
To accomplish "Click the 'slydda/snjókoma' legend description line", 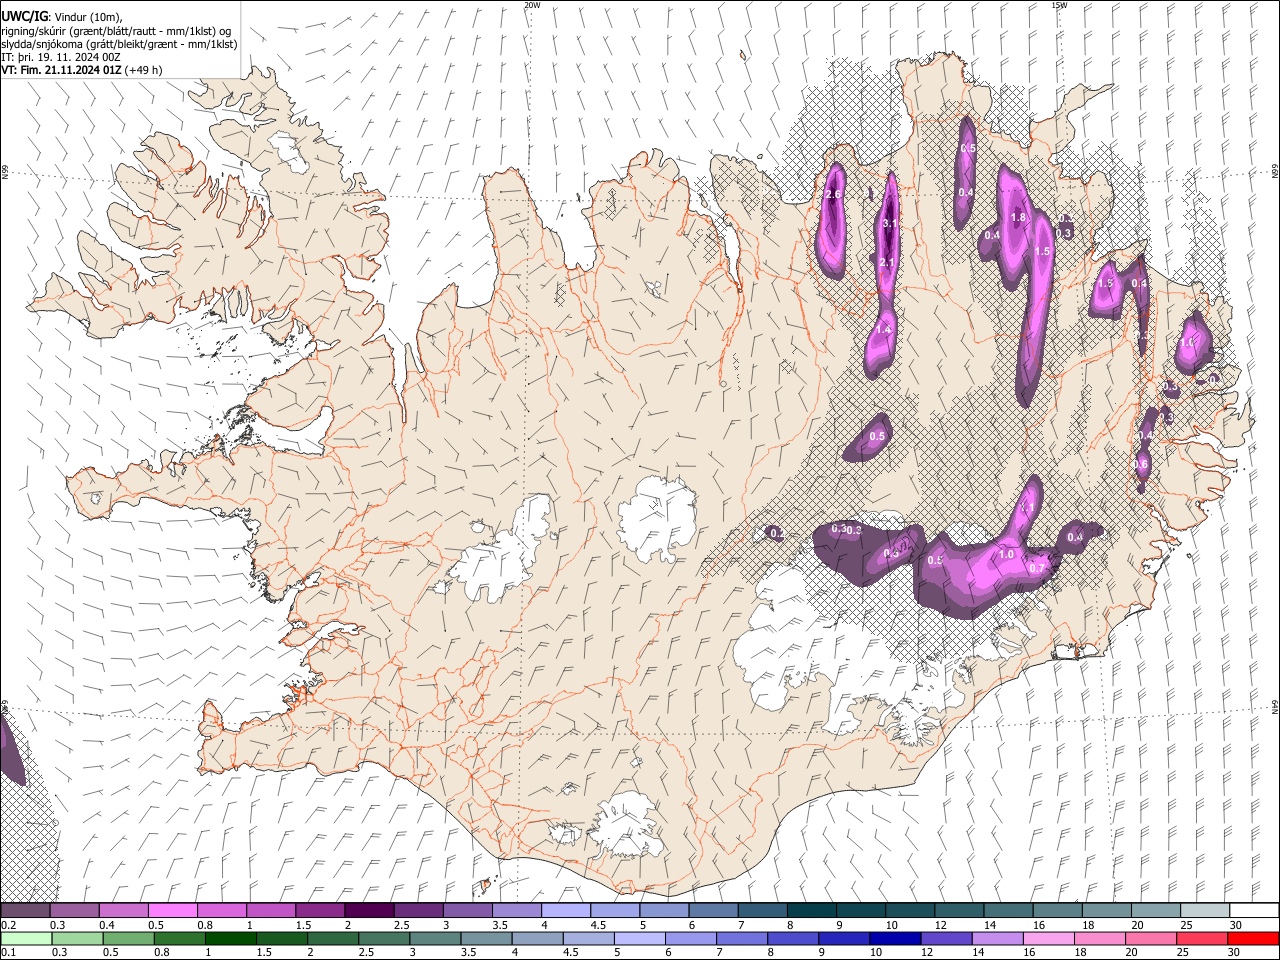I will tap(119, 44).
